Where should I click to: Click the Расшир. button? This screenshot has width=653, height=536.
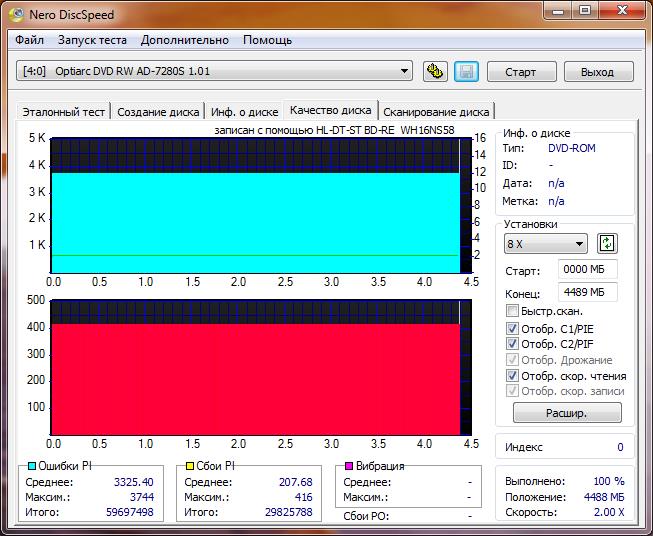point(566,413)
